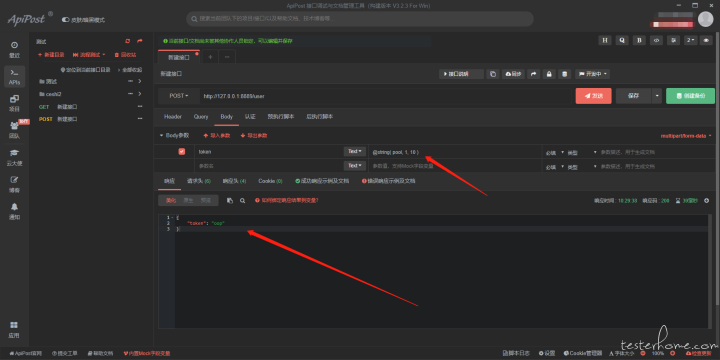This screenshot has height=360, width=720.
Task: Click 新建目录 to create a folder
Action: 51,55
